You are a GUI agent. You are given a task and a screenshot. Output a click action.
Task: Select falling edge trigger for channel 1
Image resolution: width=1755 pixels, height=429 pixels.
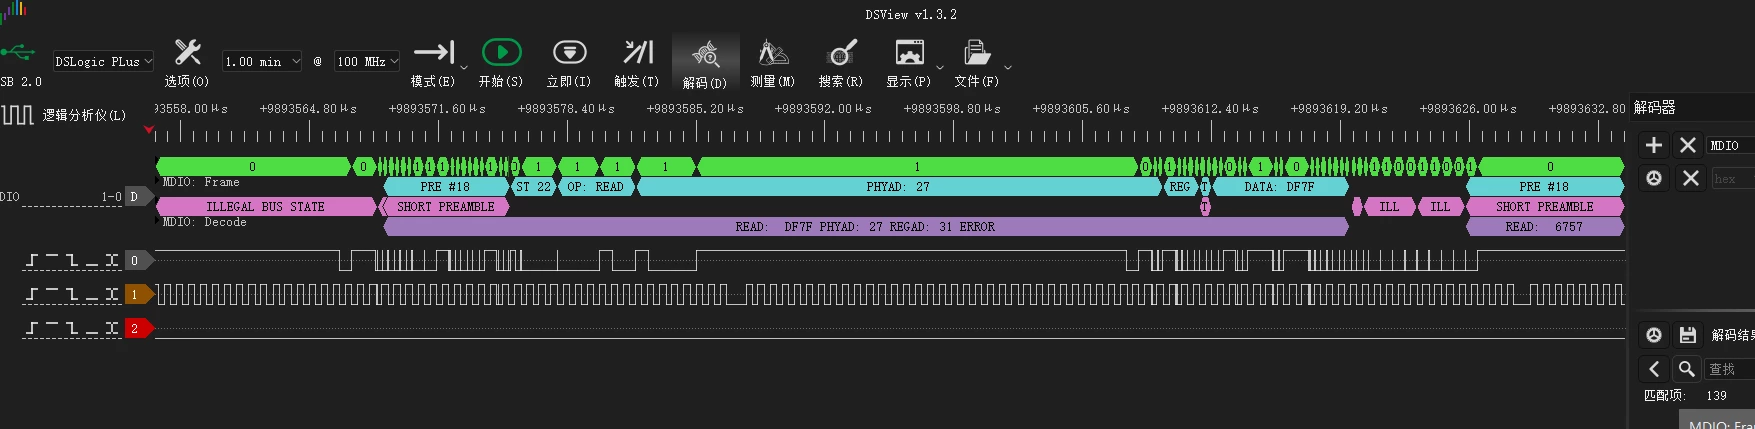point(72,295)
